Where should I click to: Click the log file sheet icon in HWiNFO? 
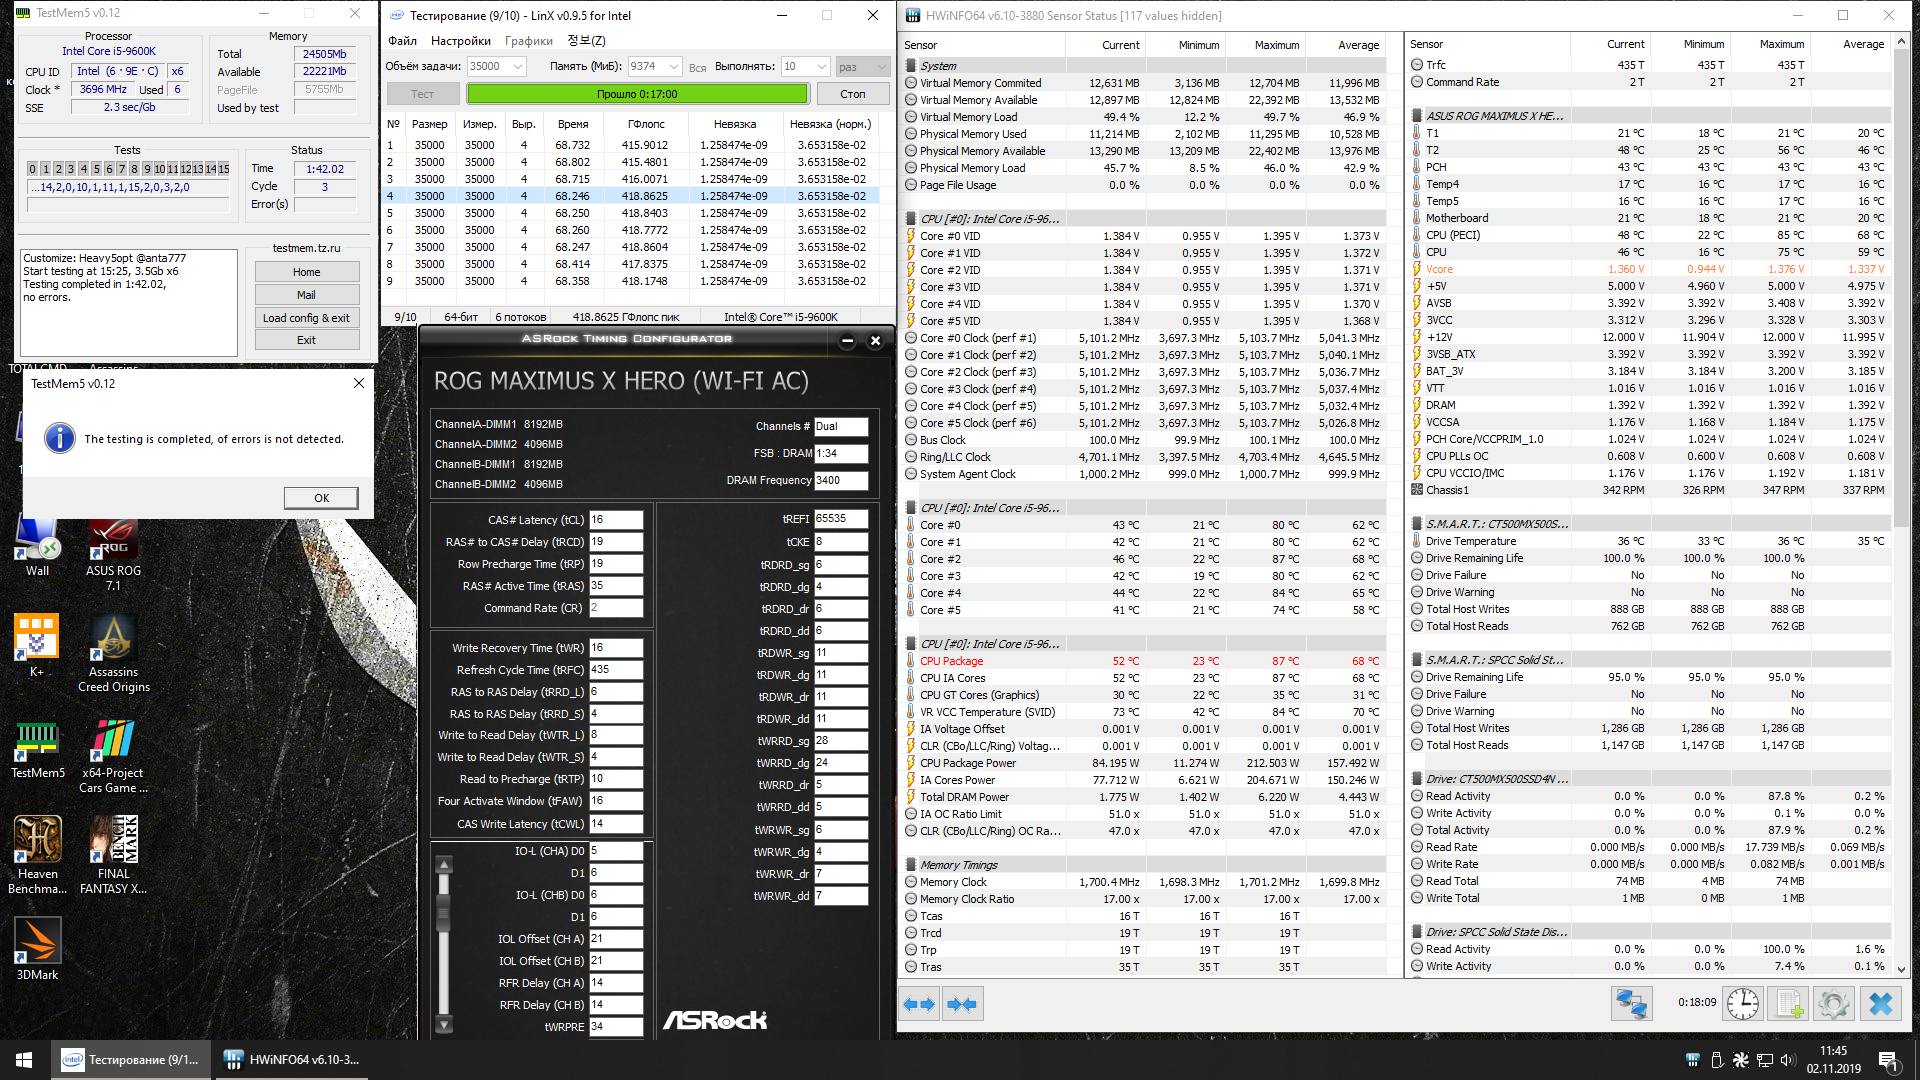(1789, 1003)
